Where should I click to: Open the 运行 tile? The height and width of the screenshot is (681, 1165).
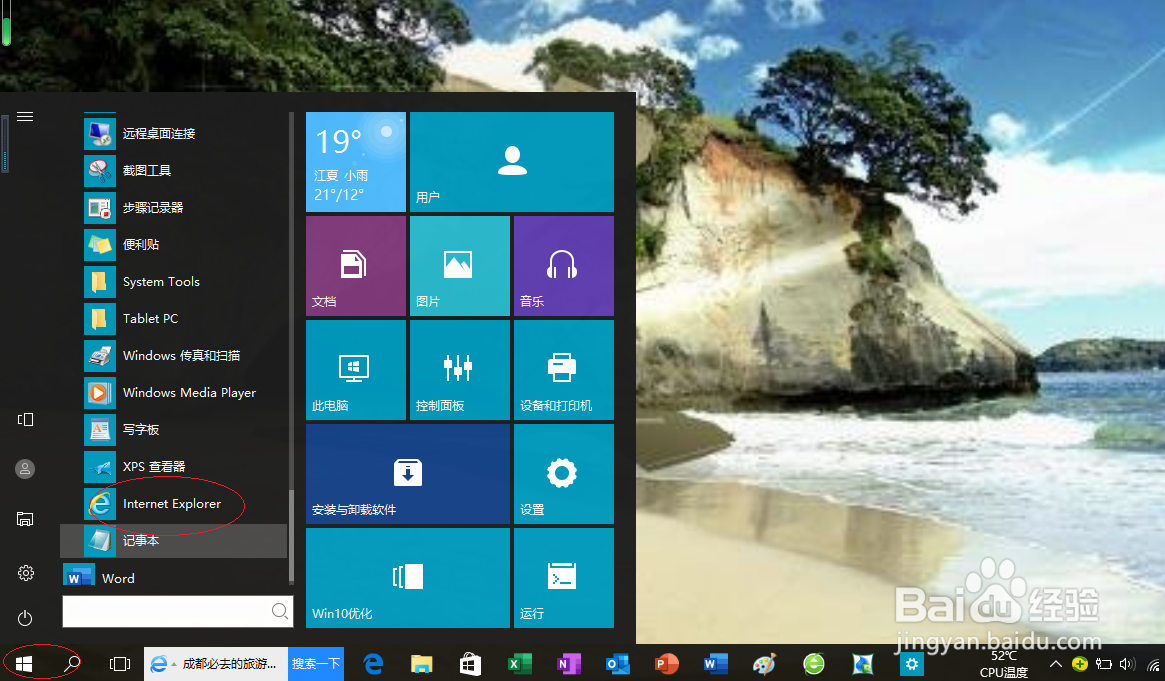pyautogui.click(x=564, y=578)
